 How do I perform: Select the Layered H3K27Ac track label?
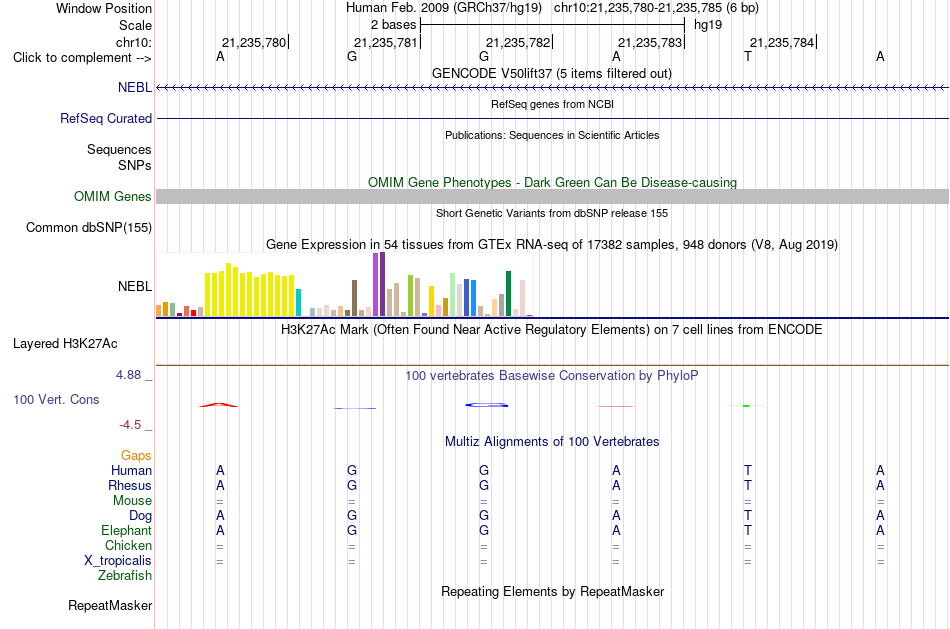point(65,344)
